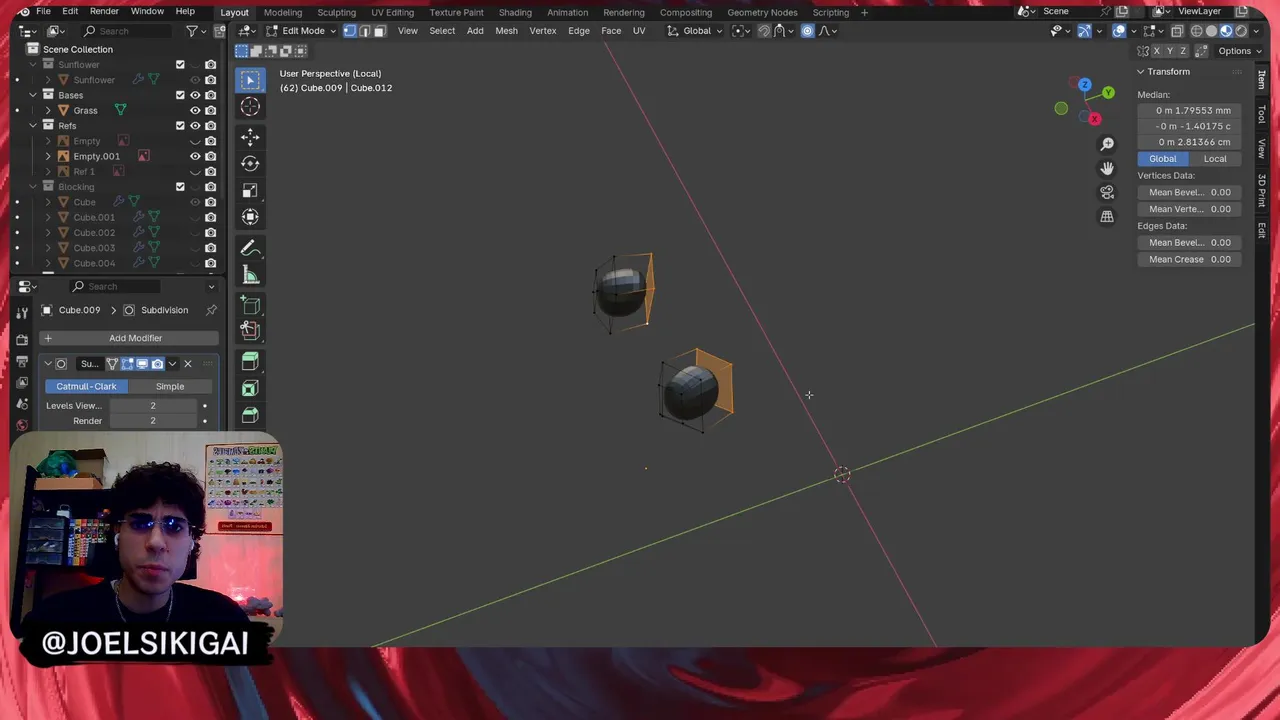Select the Add Cube tool
Screen dimensions: 1280x720
click(250, 305)
